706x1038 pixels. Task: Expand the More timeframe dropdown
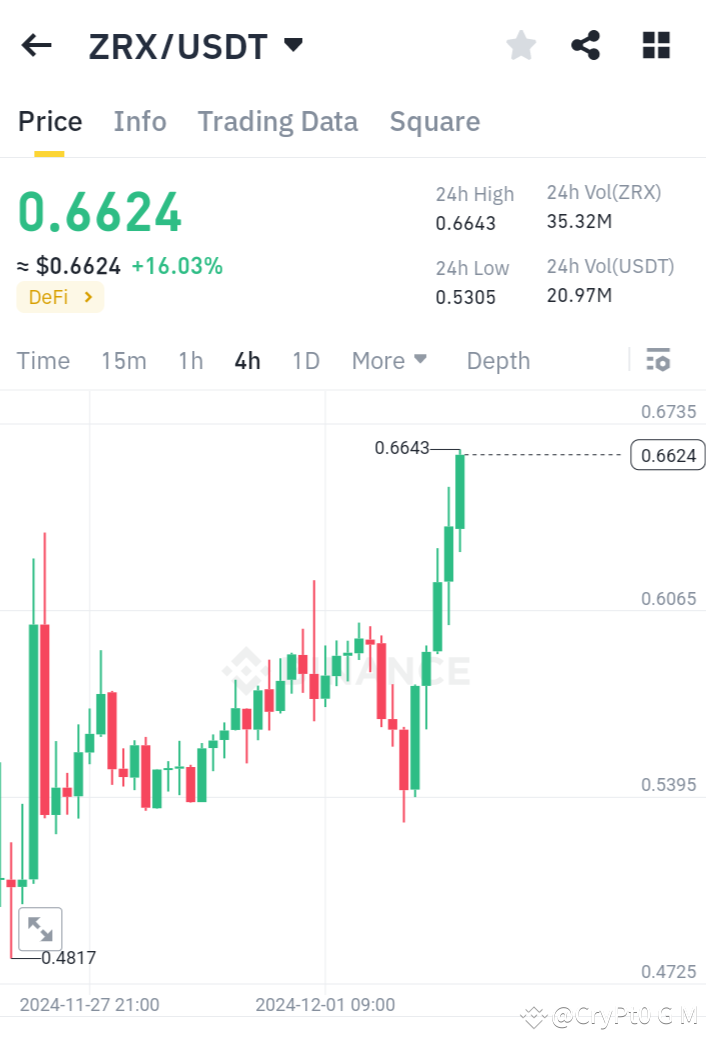tap(389, 360)
